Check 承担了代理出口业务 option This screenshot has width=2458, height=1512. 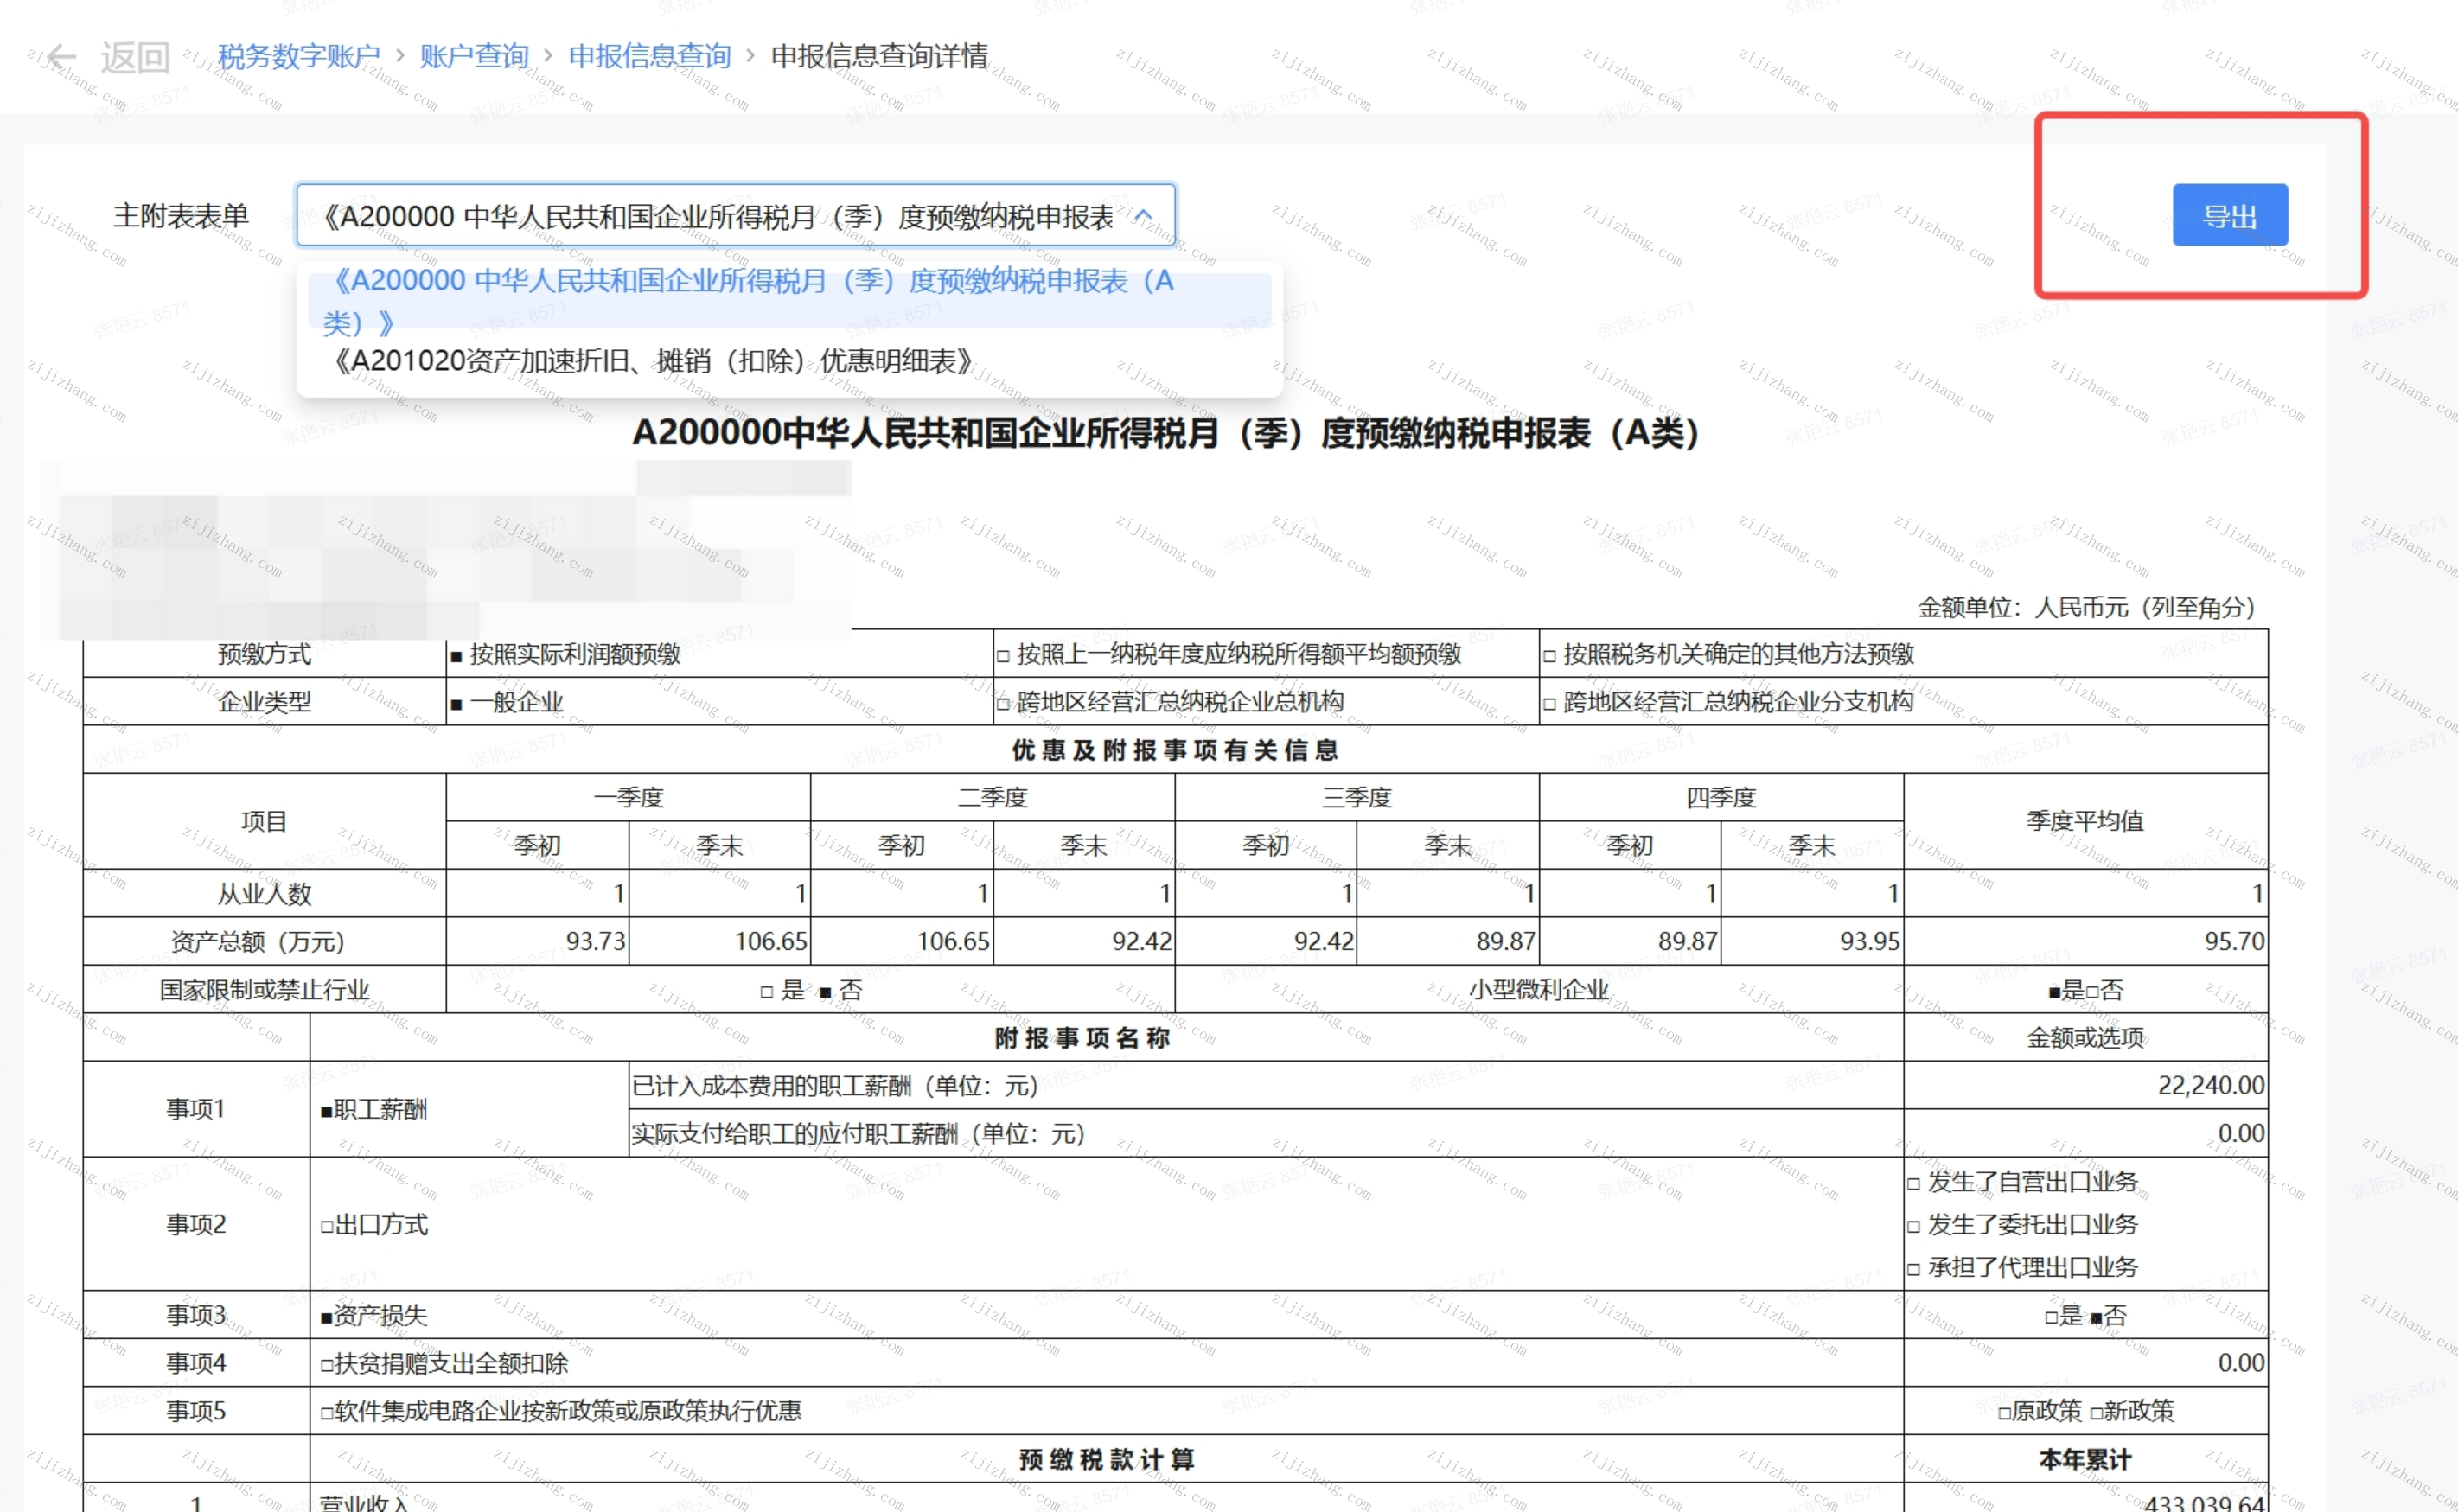point(1913,1269)
